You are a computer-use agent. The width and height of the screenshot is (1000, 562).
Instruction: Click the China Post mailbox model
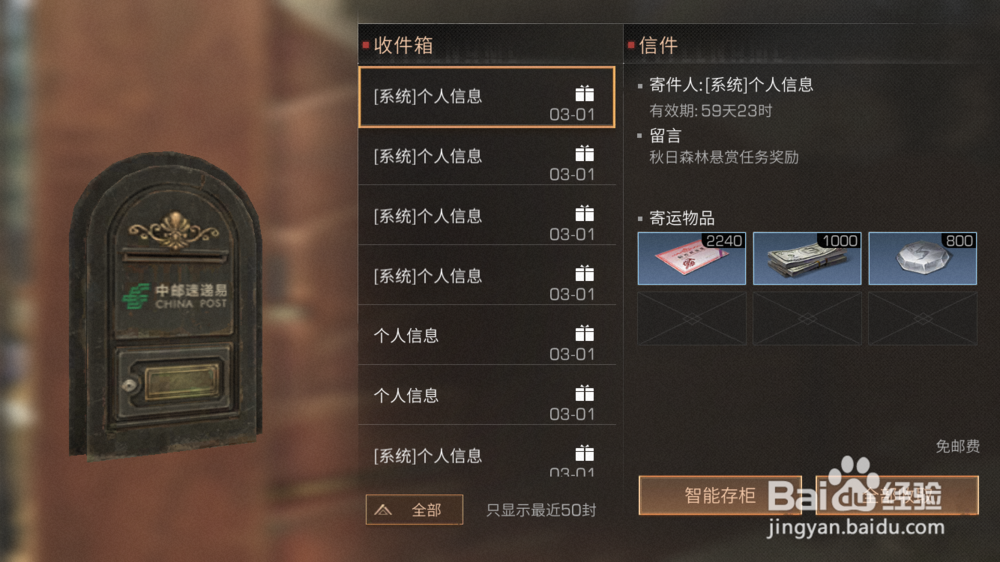click(x=166, y=305)
